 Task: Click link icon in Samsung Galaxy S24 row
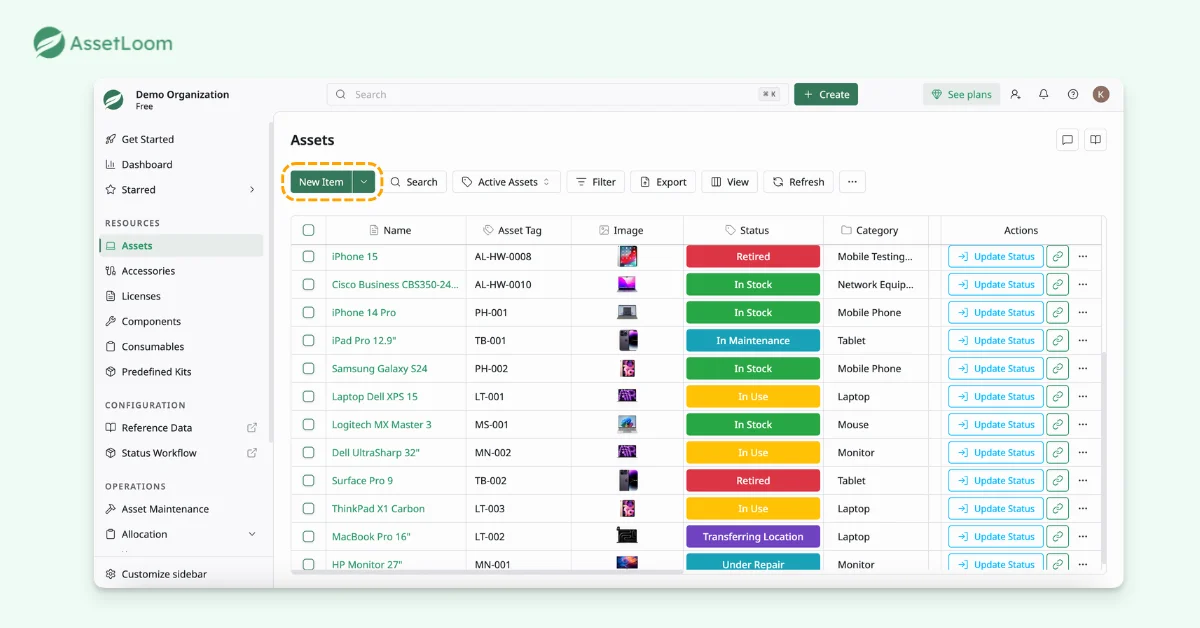click(1058, 369)
